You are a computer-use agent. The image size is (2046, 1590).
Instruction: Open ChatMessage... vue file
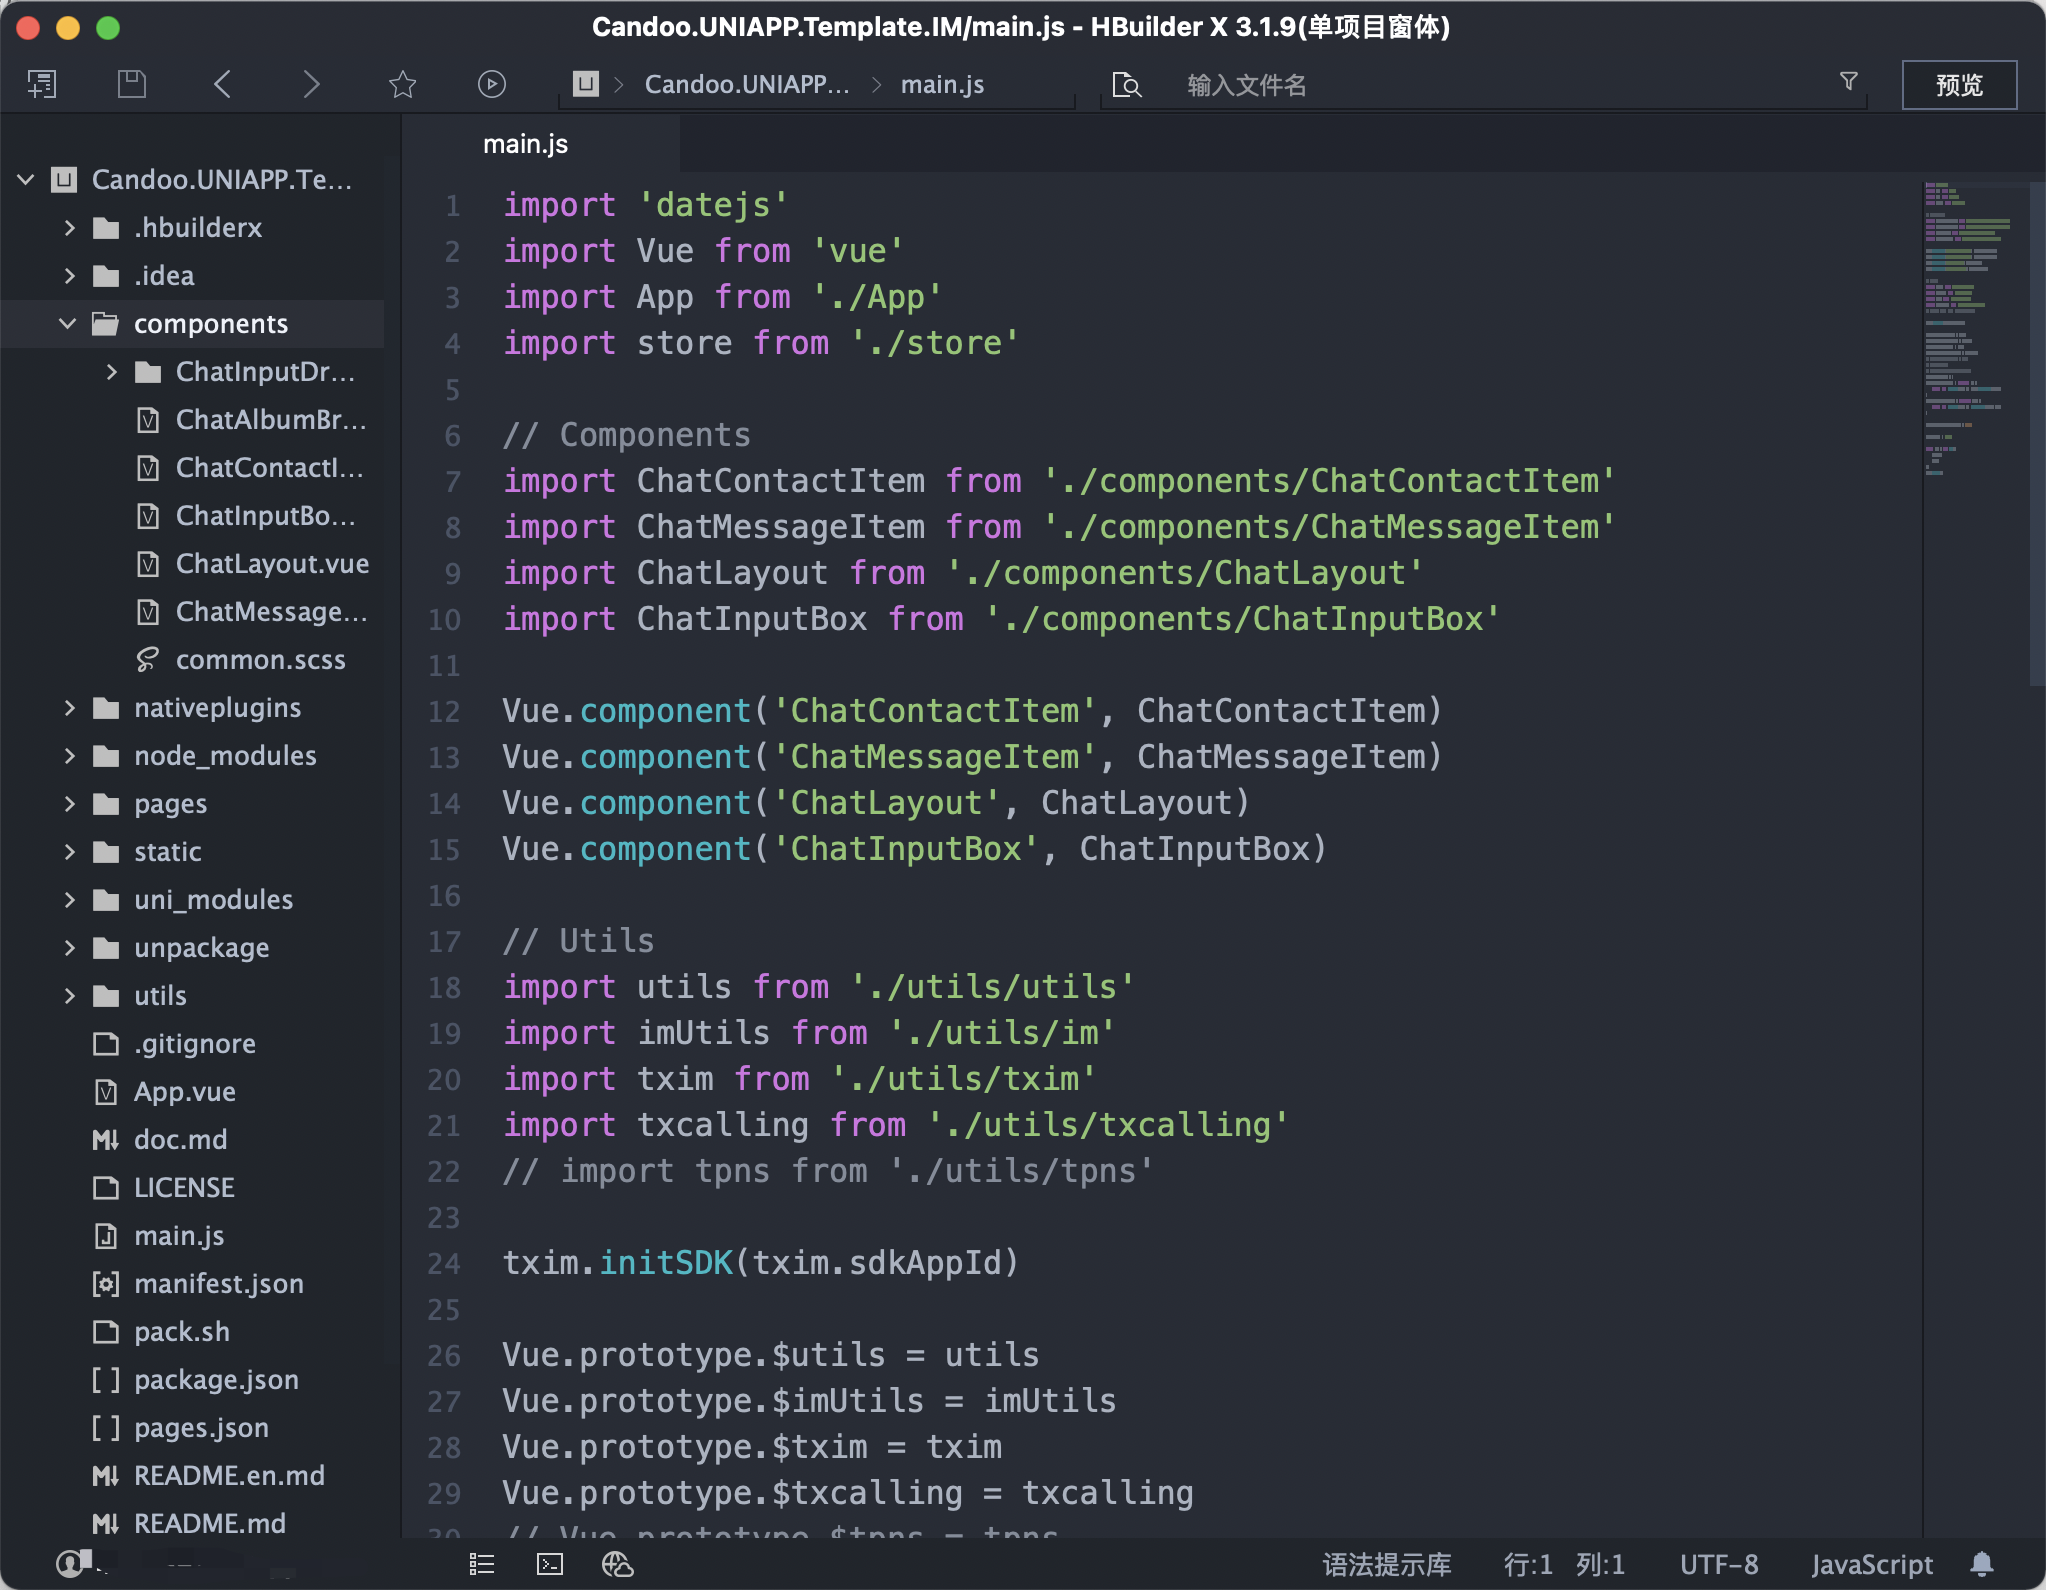272,612
